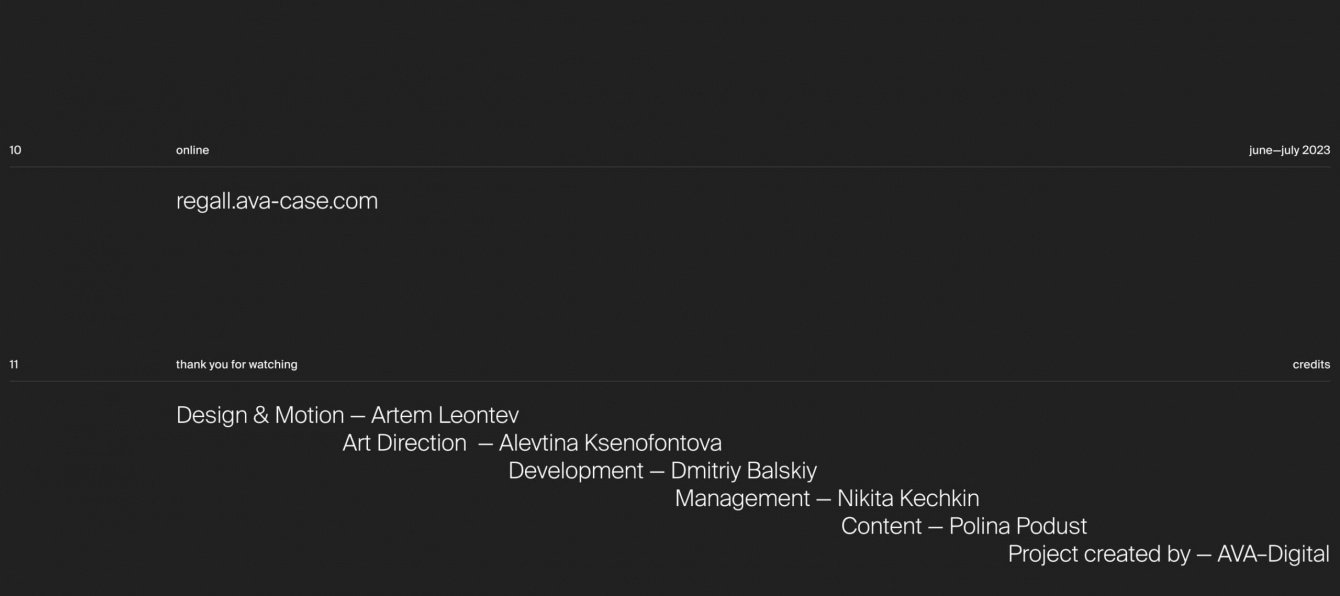The width and height of the screenshot is (1340, 596).
Task: Select the name Polina Podust
Action: pyautogui.click(x=1017, y=527)
